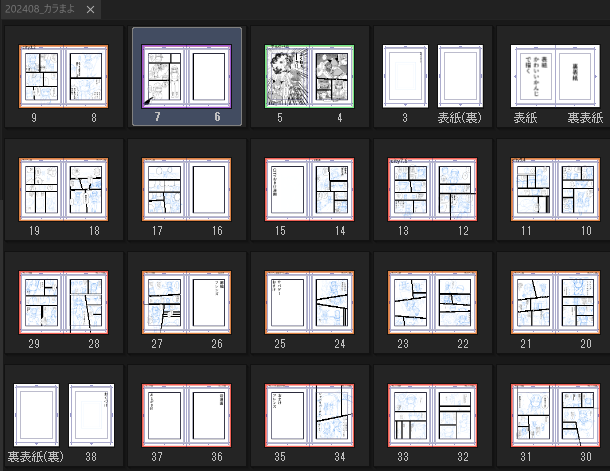This screenshot has width=610, height=471.
Task: Open inked page 5 thumbnail
Action: pos(287,77)
